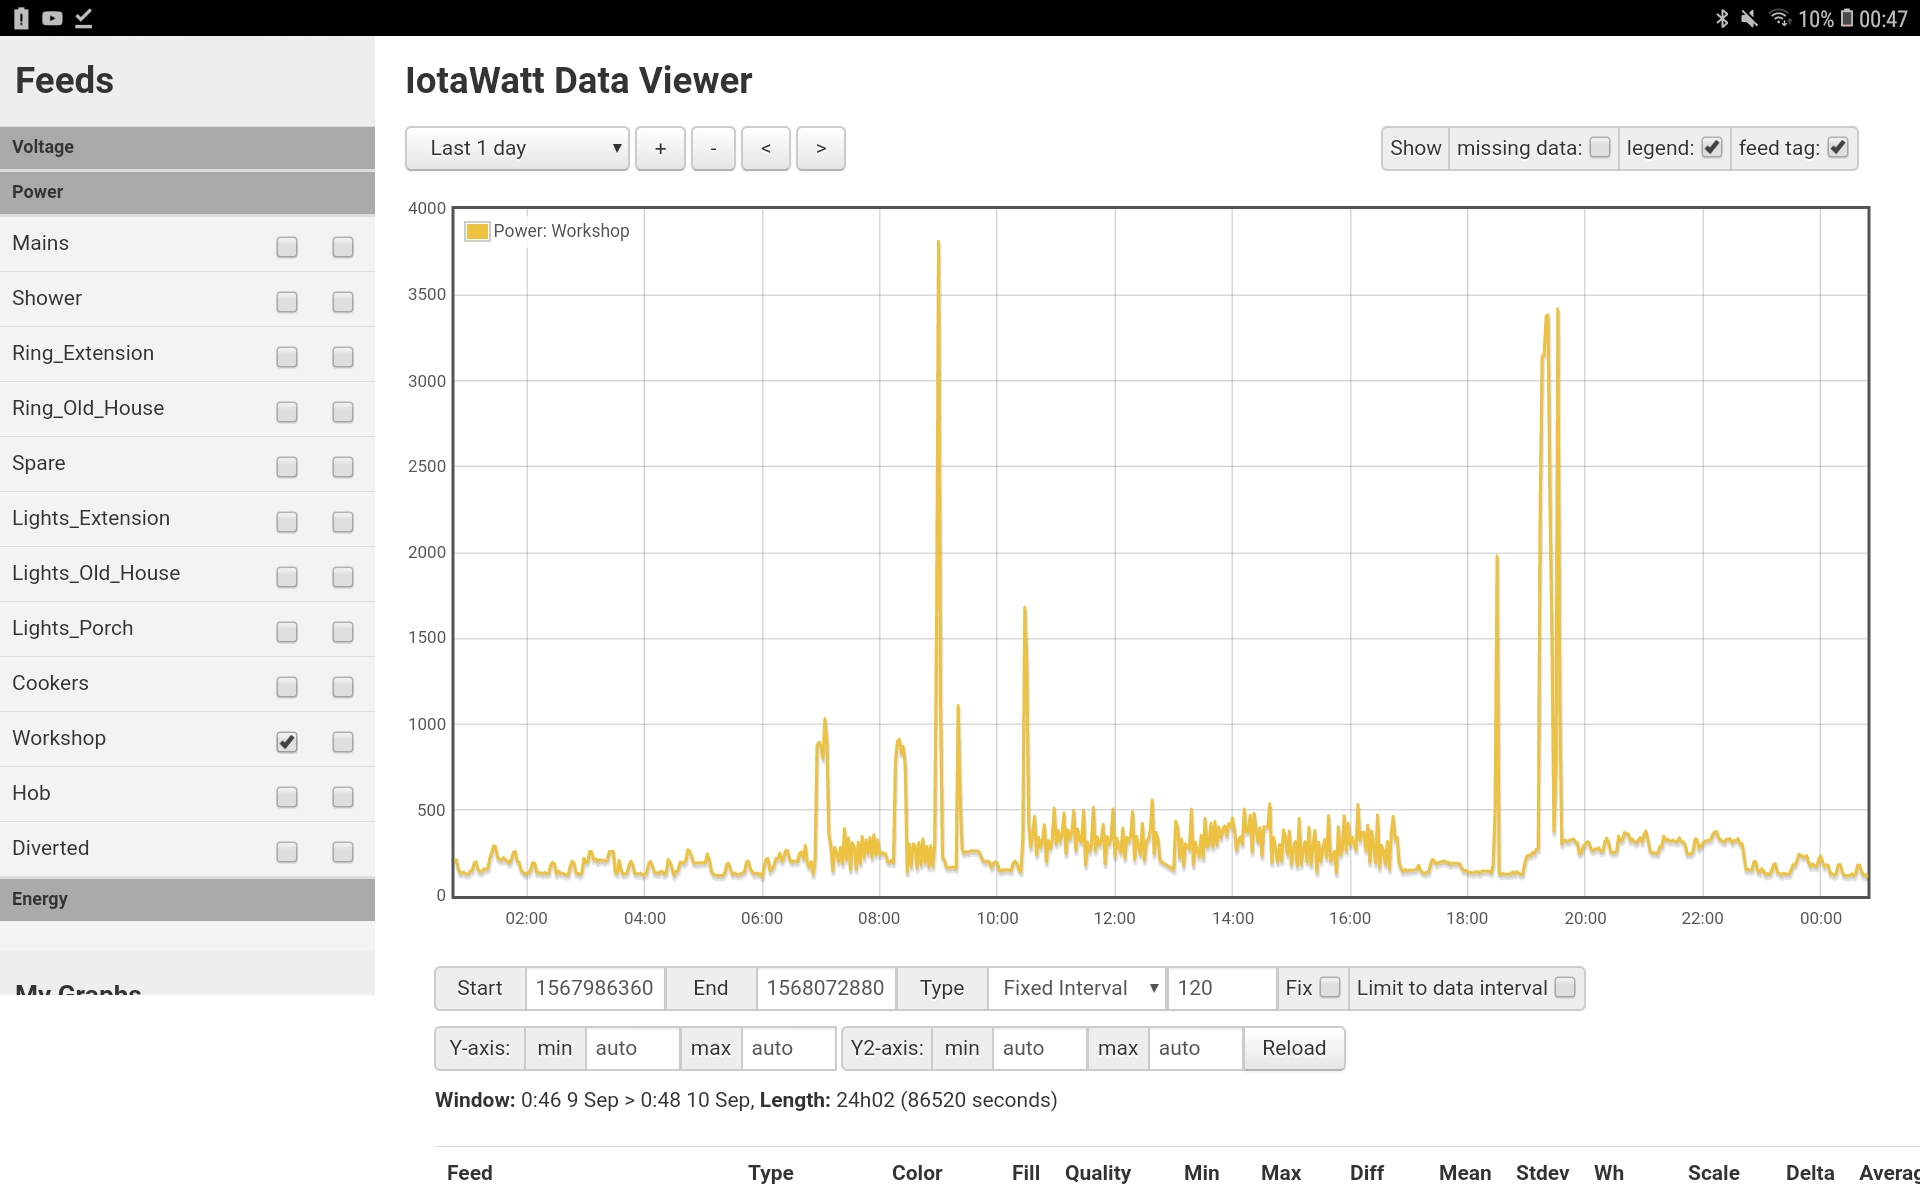Check Ring_Extension right checkbox
1920x1200 pixels.
click(x=343, y=357)
